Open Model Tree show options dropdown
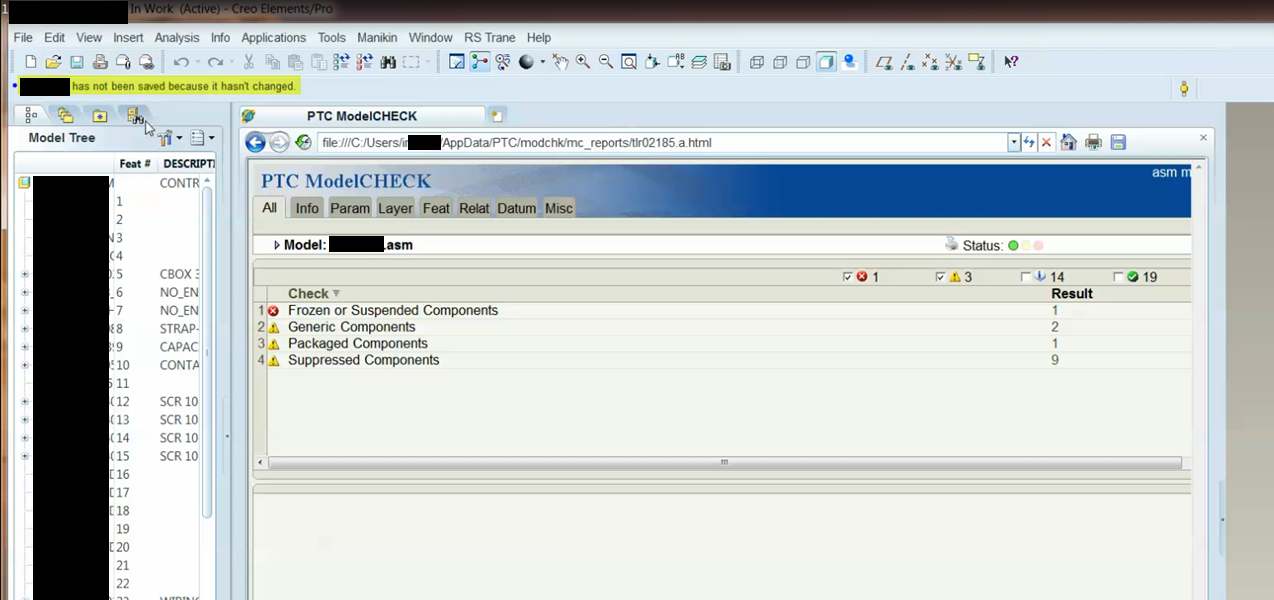 (202, 138)
